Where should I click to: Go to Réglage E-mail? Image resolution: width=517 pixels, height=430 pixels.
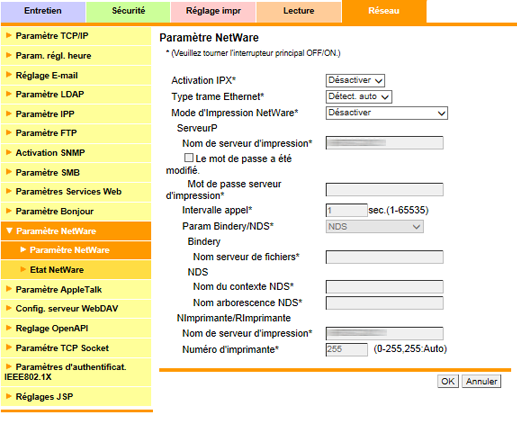[x=76, y=75]
